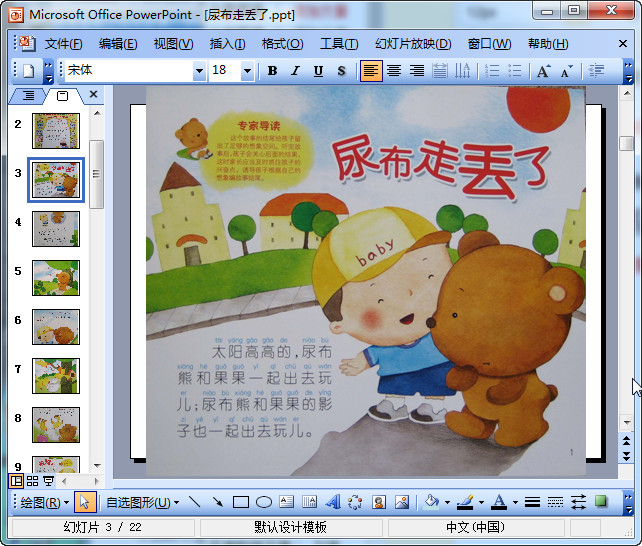Toggle text shadow formatting
Image resolution: width=642 pixels, height=546 pixels.
tap(341, 71)
